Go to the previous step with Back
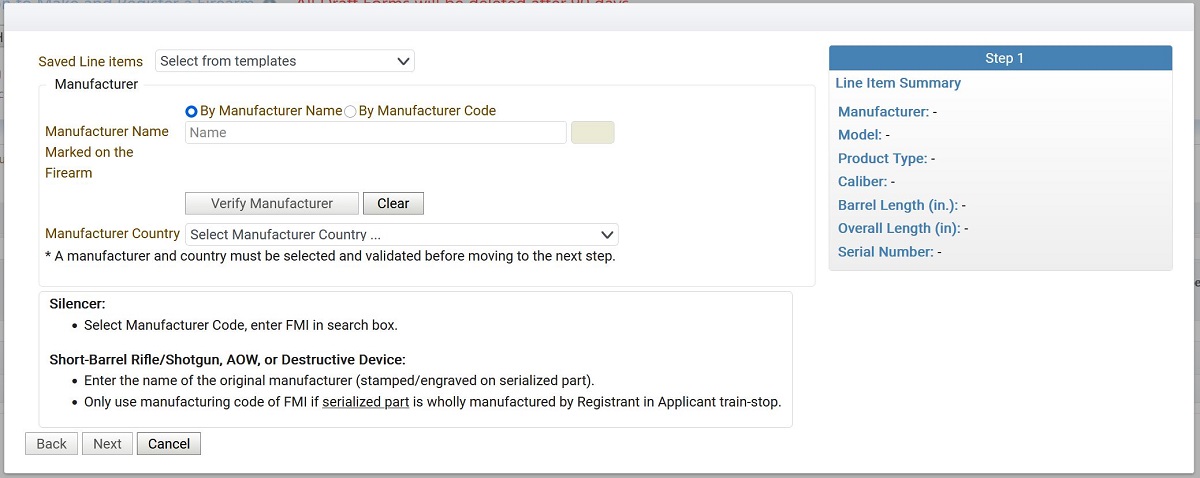Image resolution: width=1200 pixels, height=478 pixels. pos(52,443)
